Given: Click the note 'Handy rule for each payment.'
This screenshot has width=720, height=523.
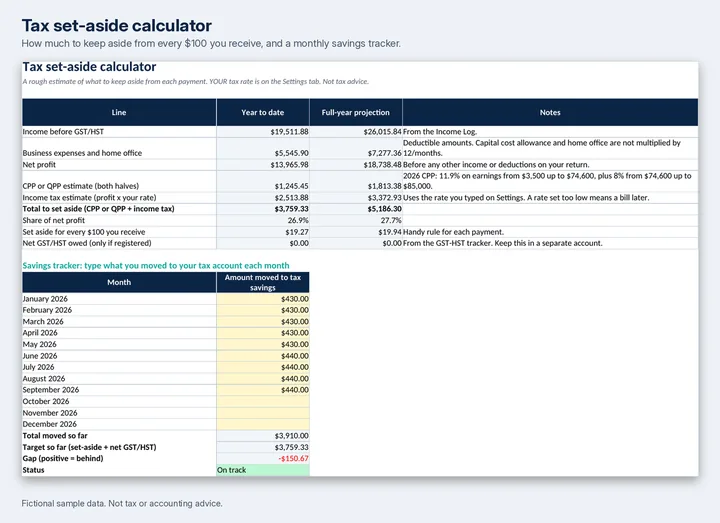Looking at the screenshot, I should coord(453,232).
